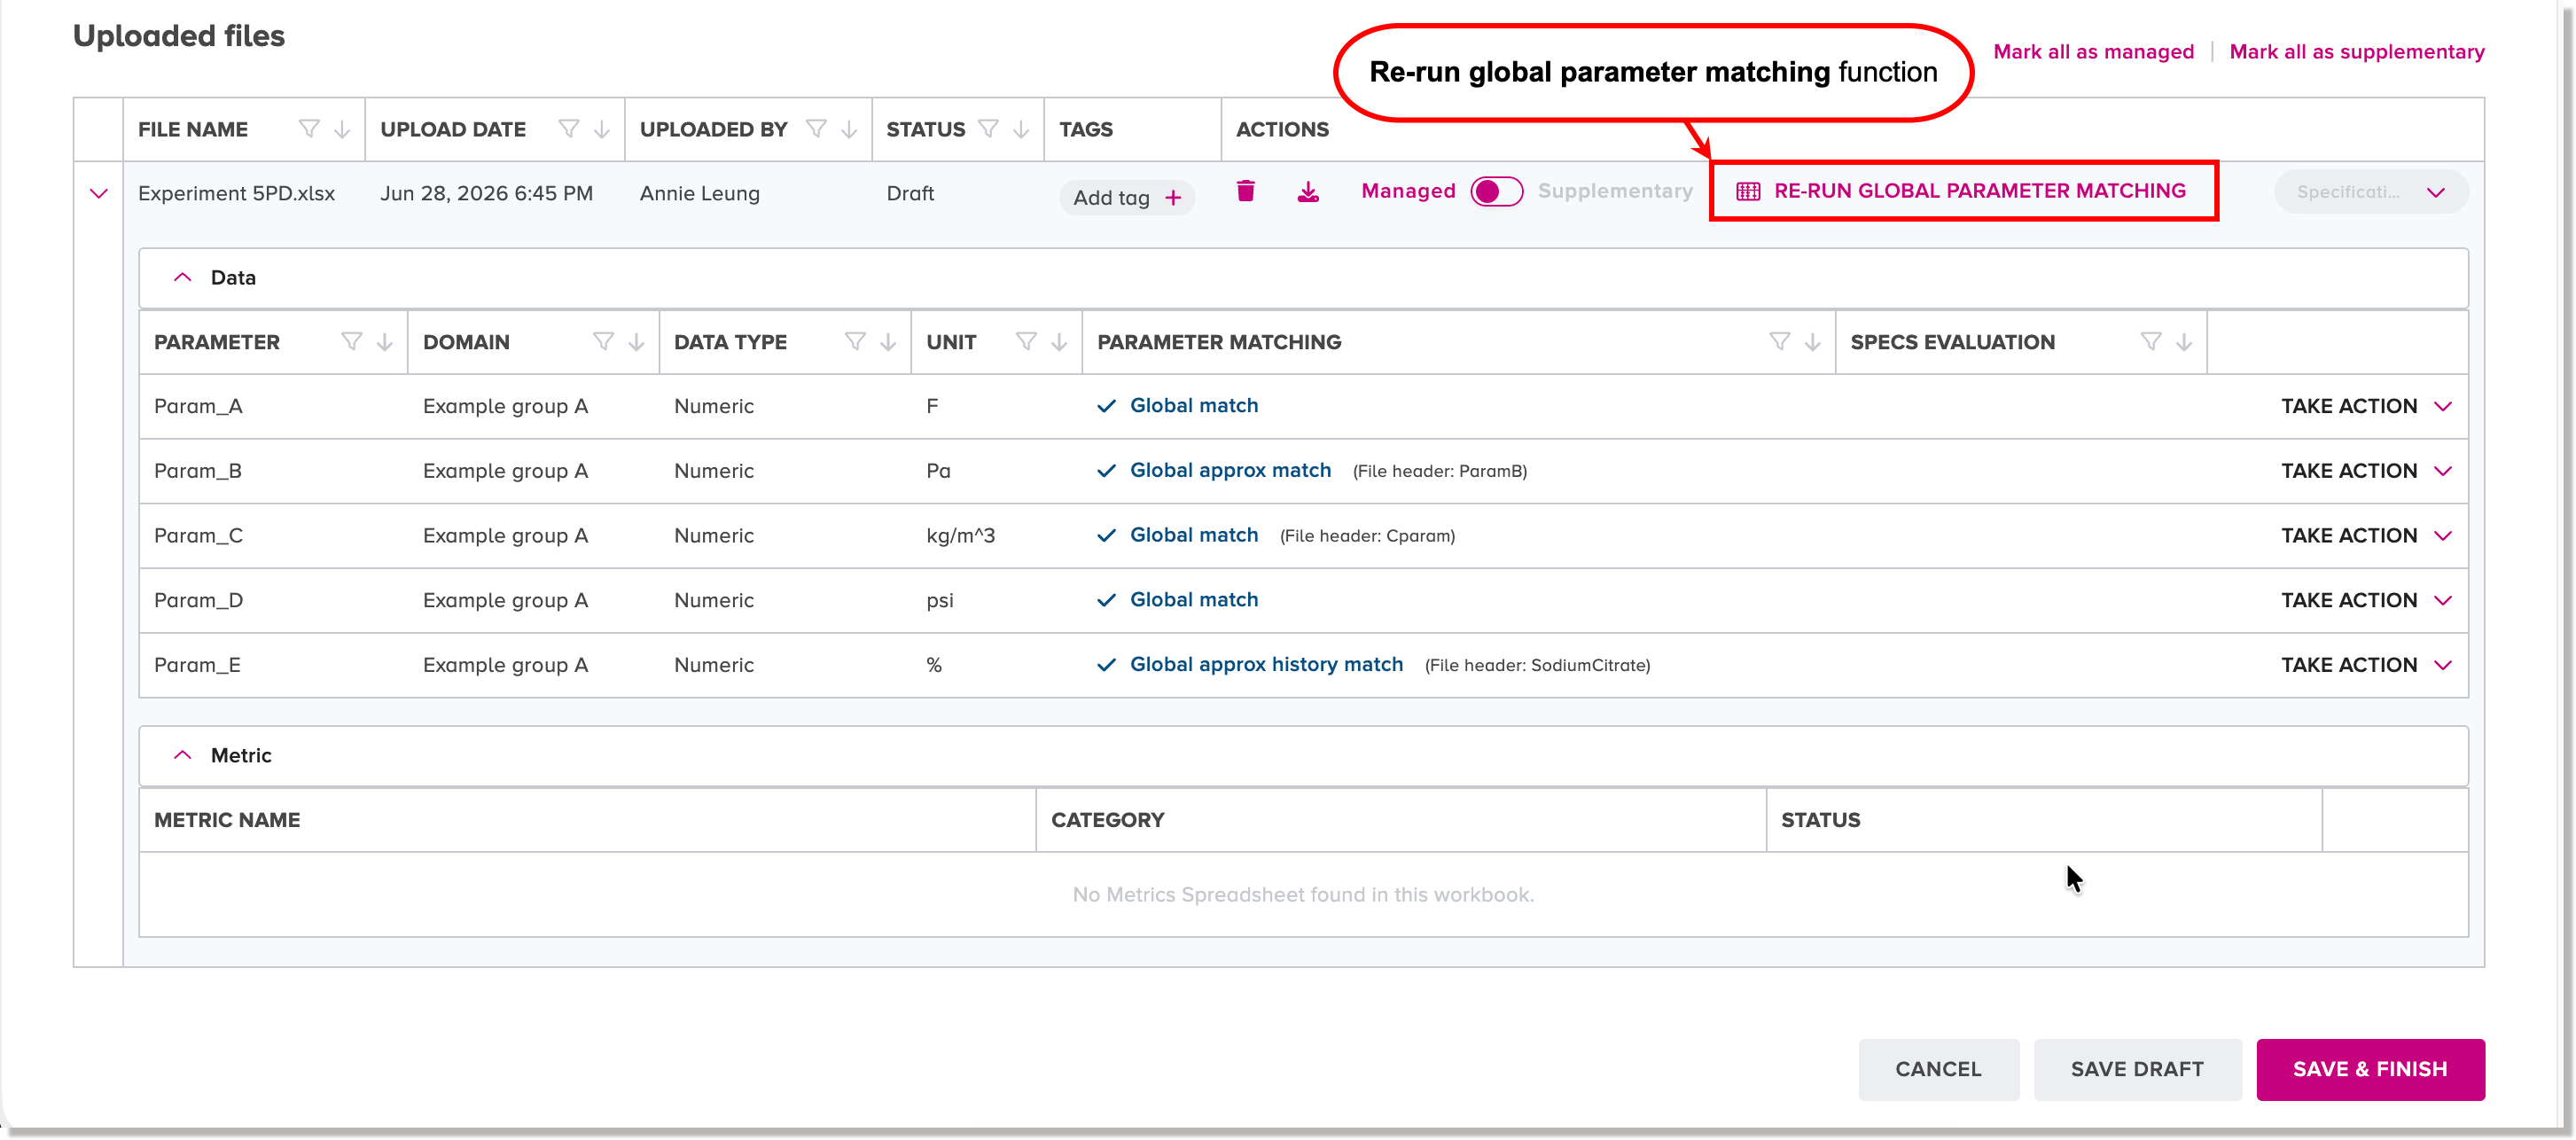Filter the PARAMETER column
Screen dimensions: 2576x1140
pos(351,342)
